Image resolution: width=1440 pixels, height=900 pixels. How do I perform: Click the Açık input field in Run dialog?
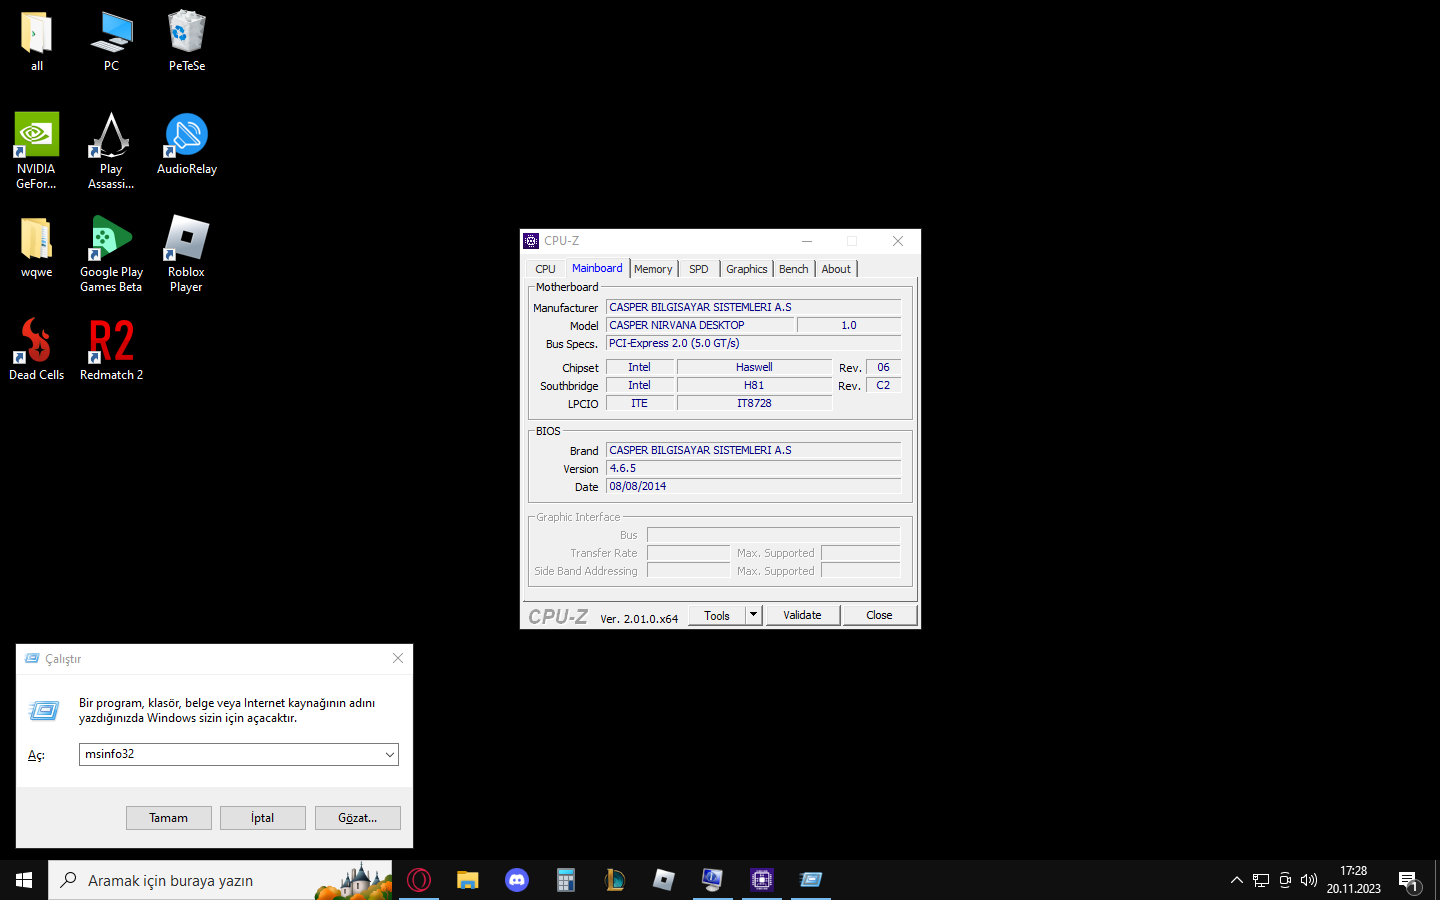pyautogui.click(x=231, y=754)
